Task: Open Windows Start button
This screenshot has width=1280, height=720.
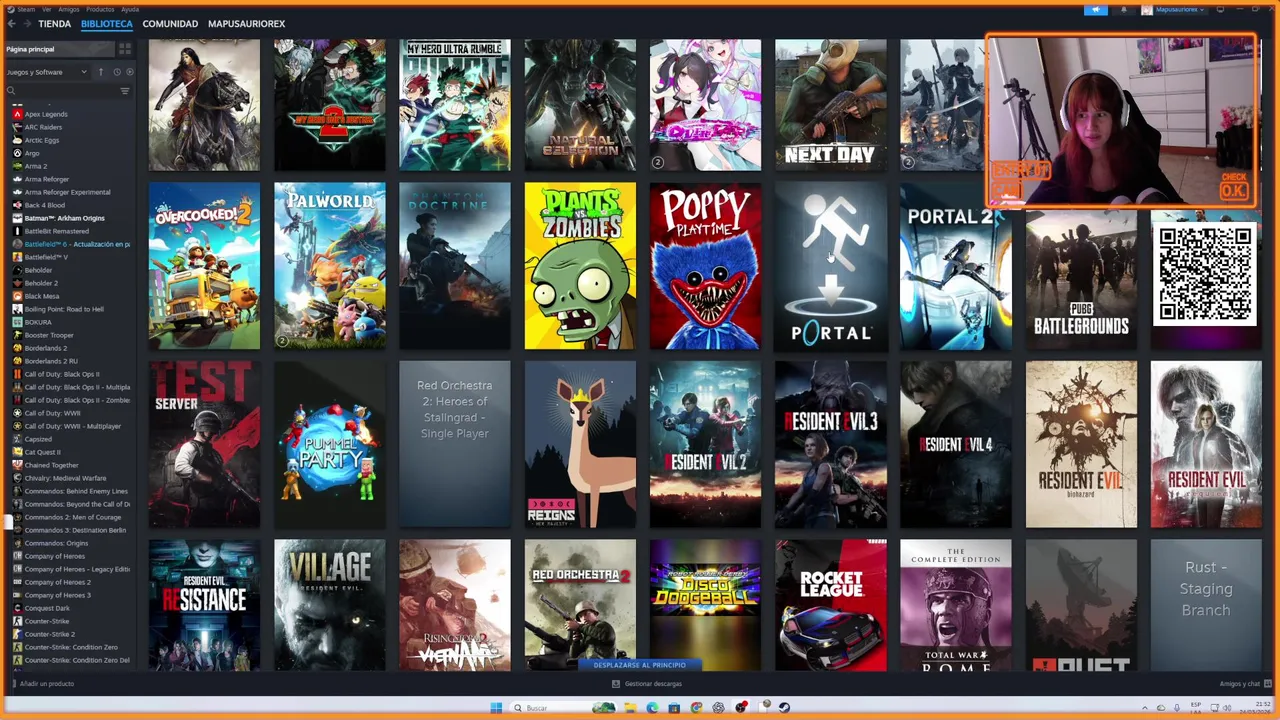Action: (x=496, y=708)
